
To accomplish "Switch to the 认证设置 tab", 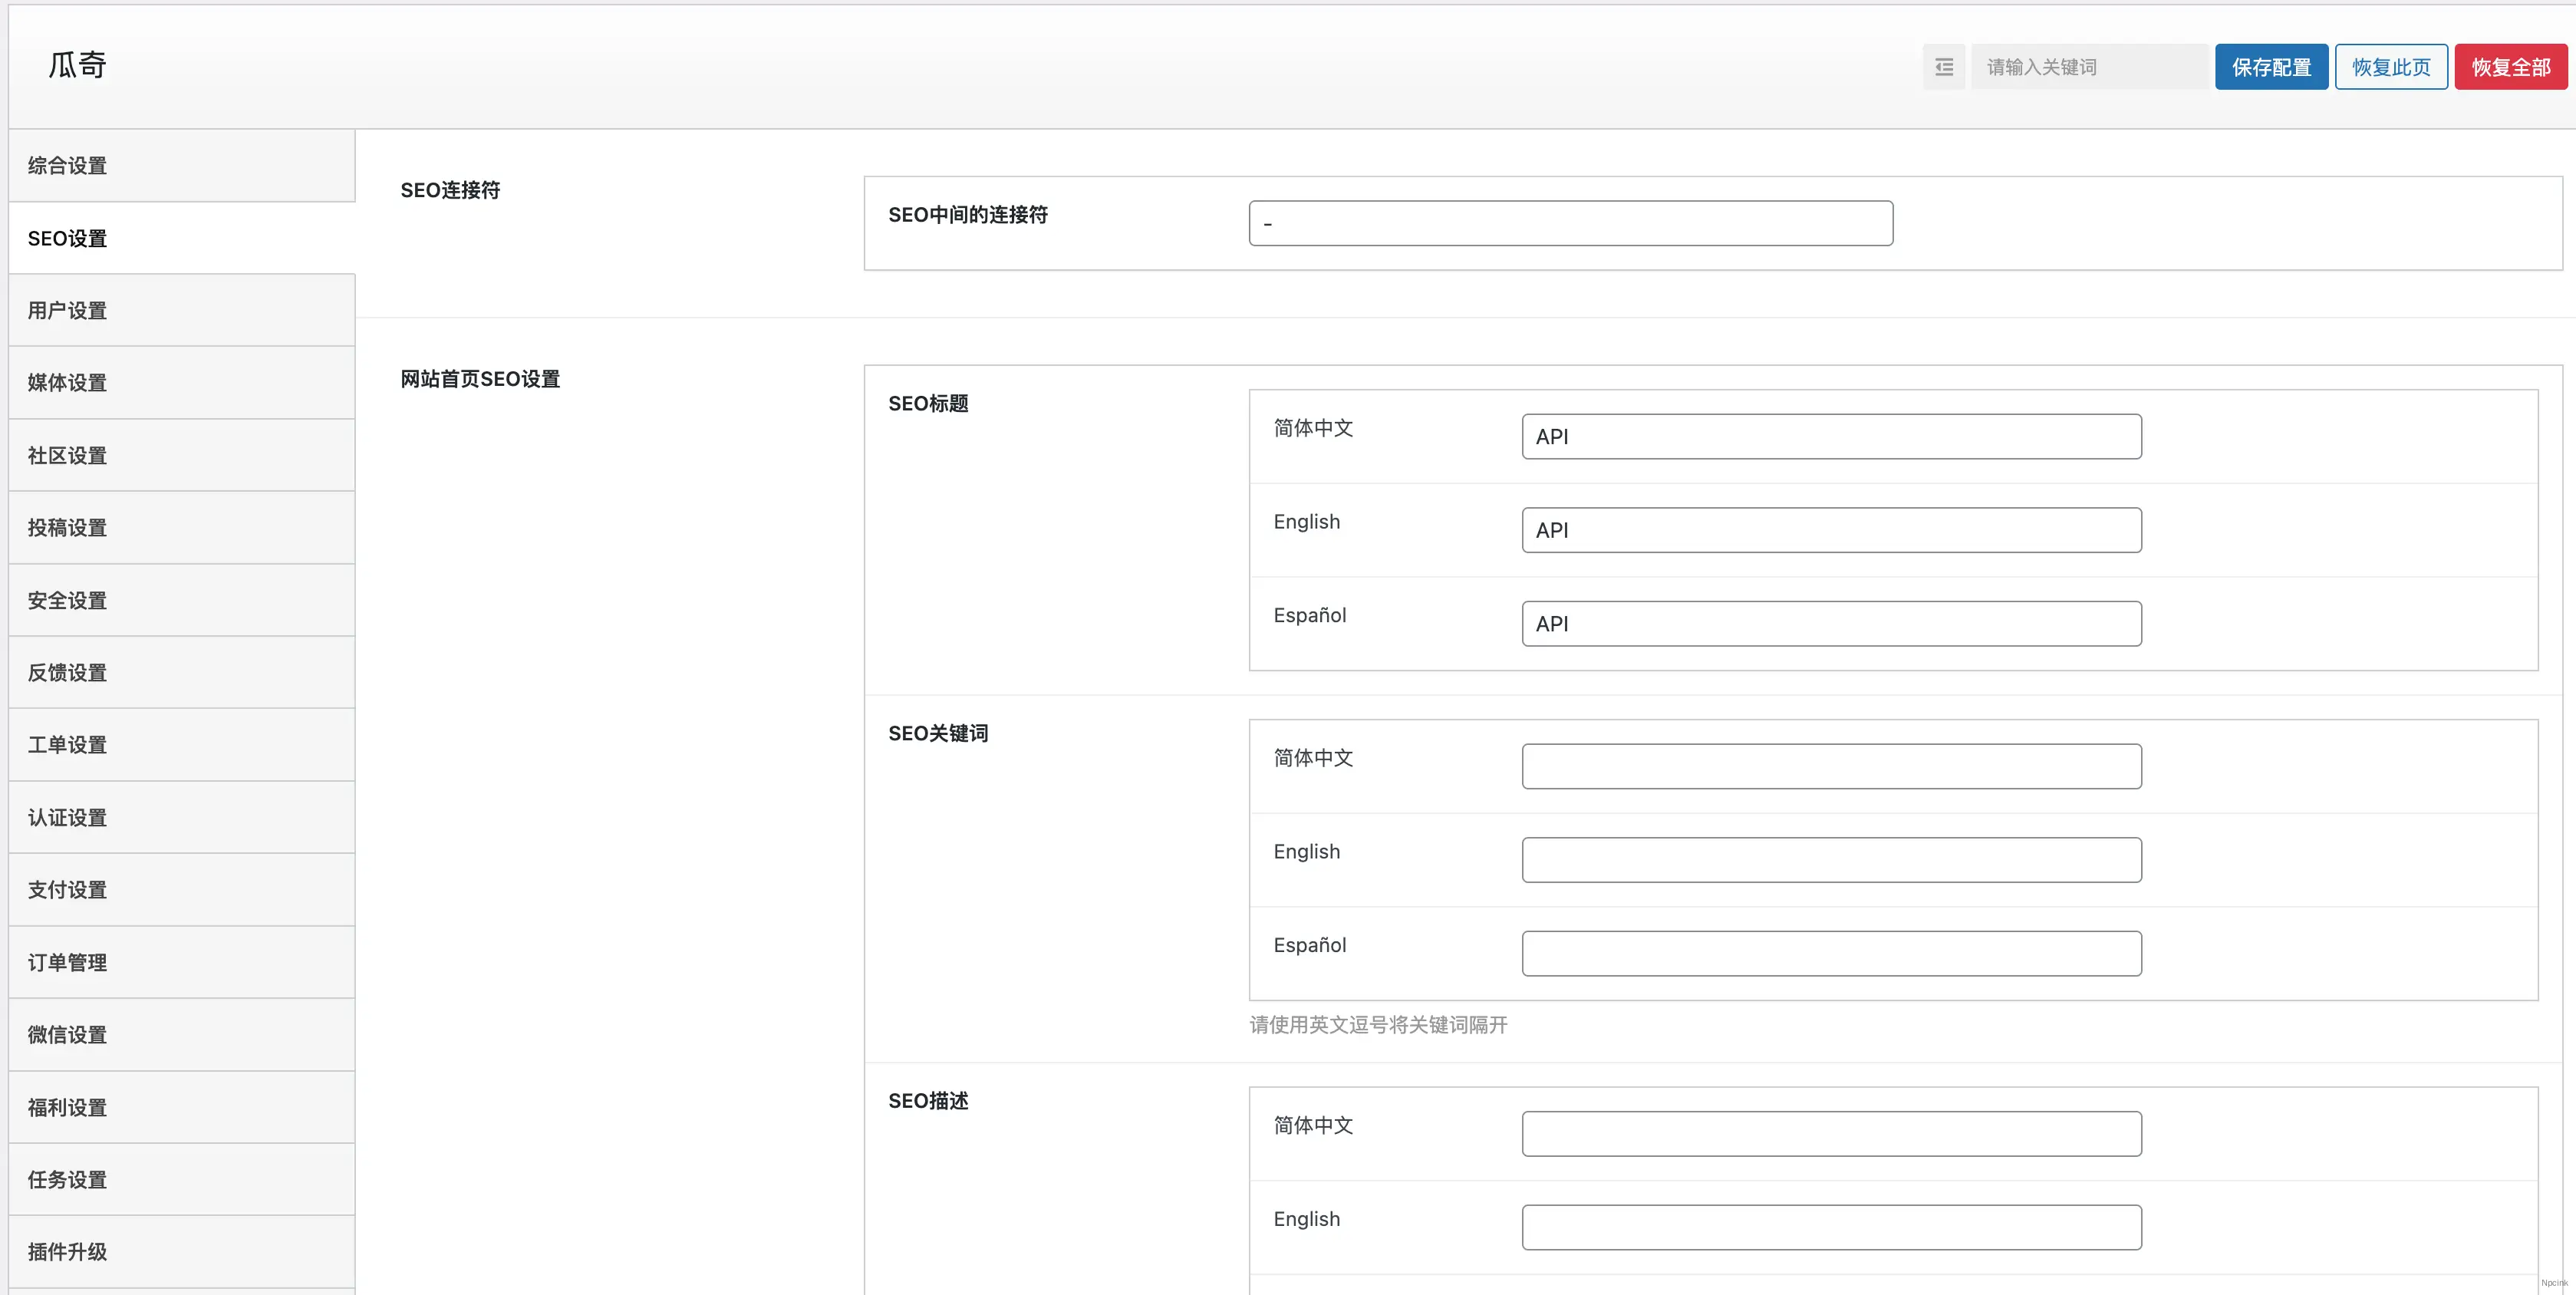I will (x=182, y=818).
